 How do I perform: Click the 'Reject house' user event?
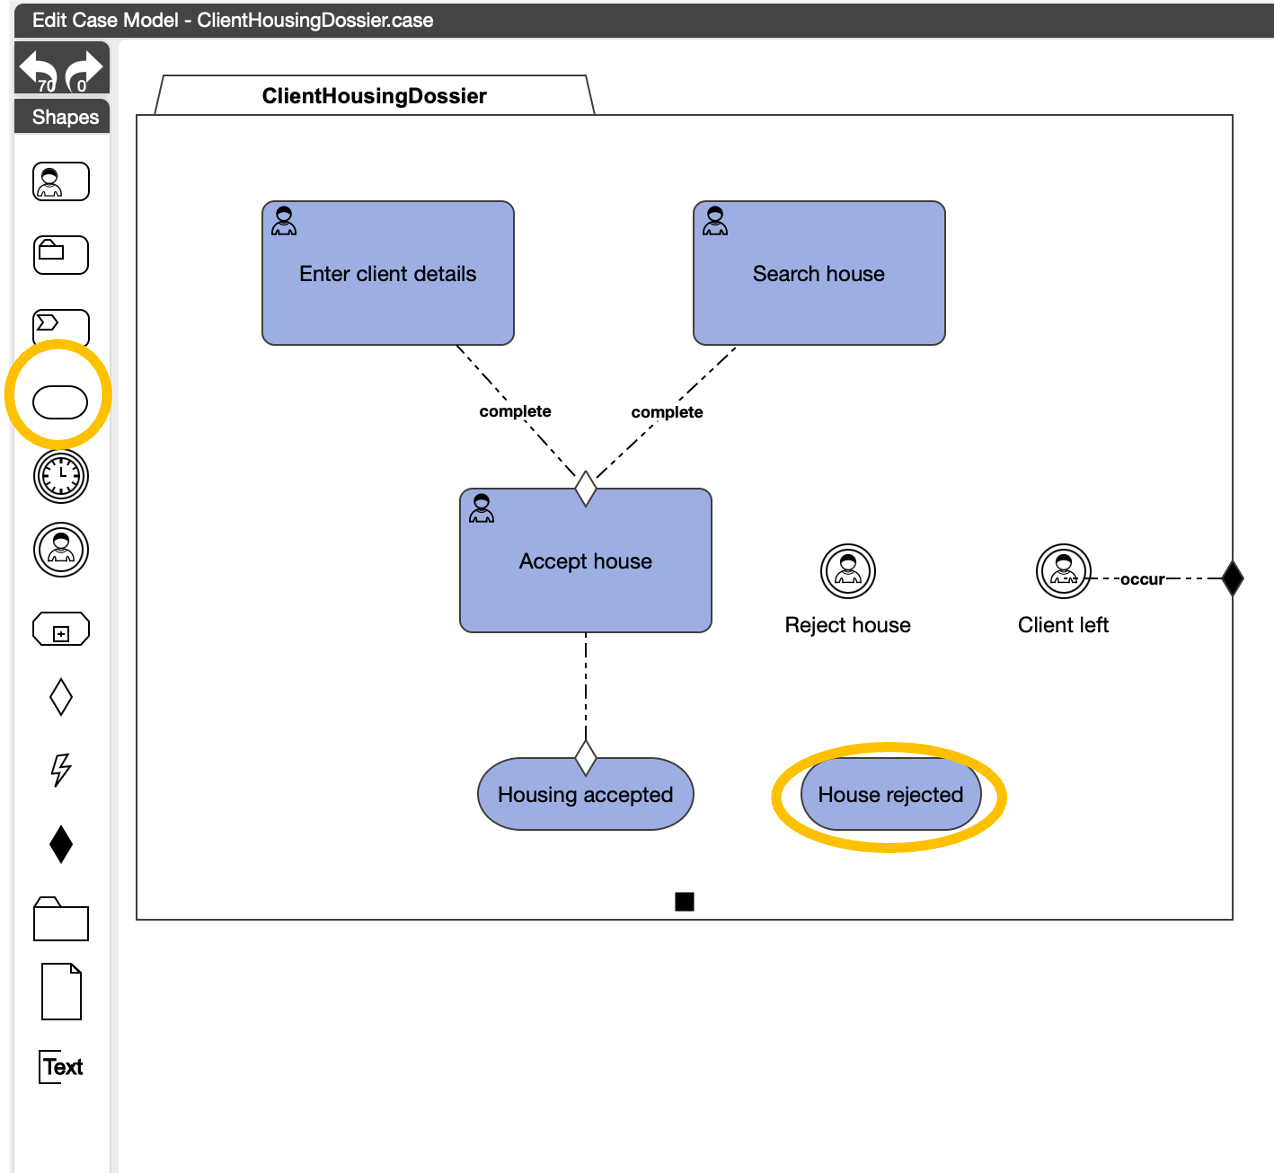point(848,571)
